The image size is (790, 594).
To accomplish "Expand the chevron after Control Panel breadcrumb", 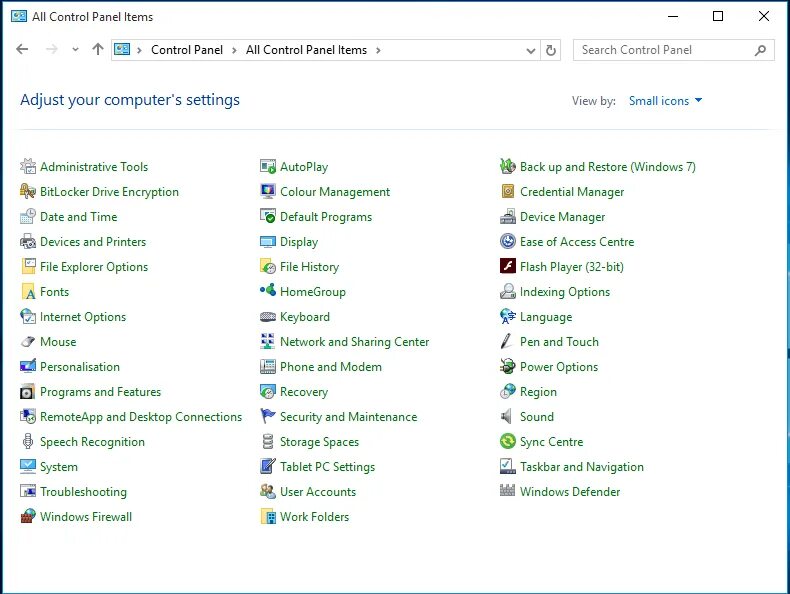I will click(234, 50).
